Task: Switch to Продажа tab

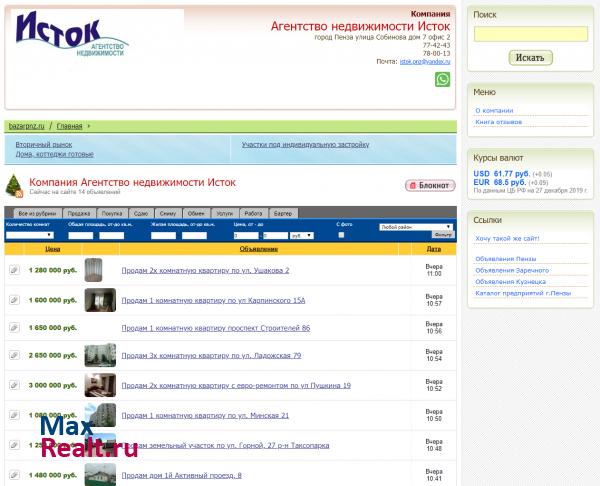Action: (79, 213)
